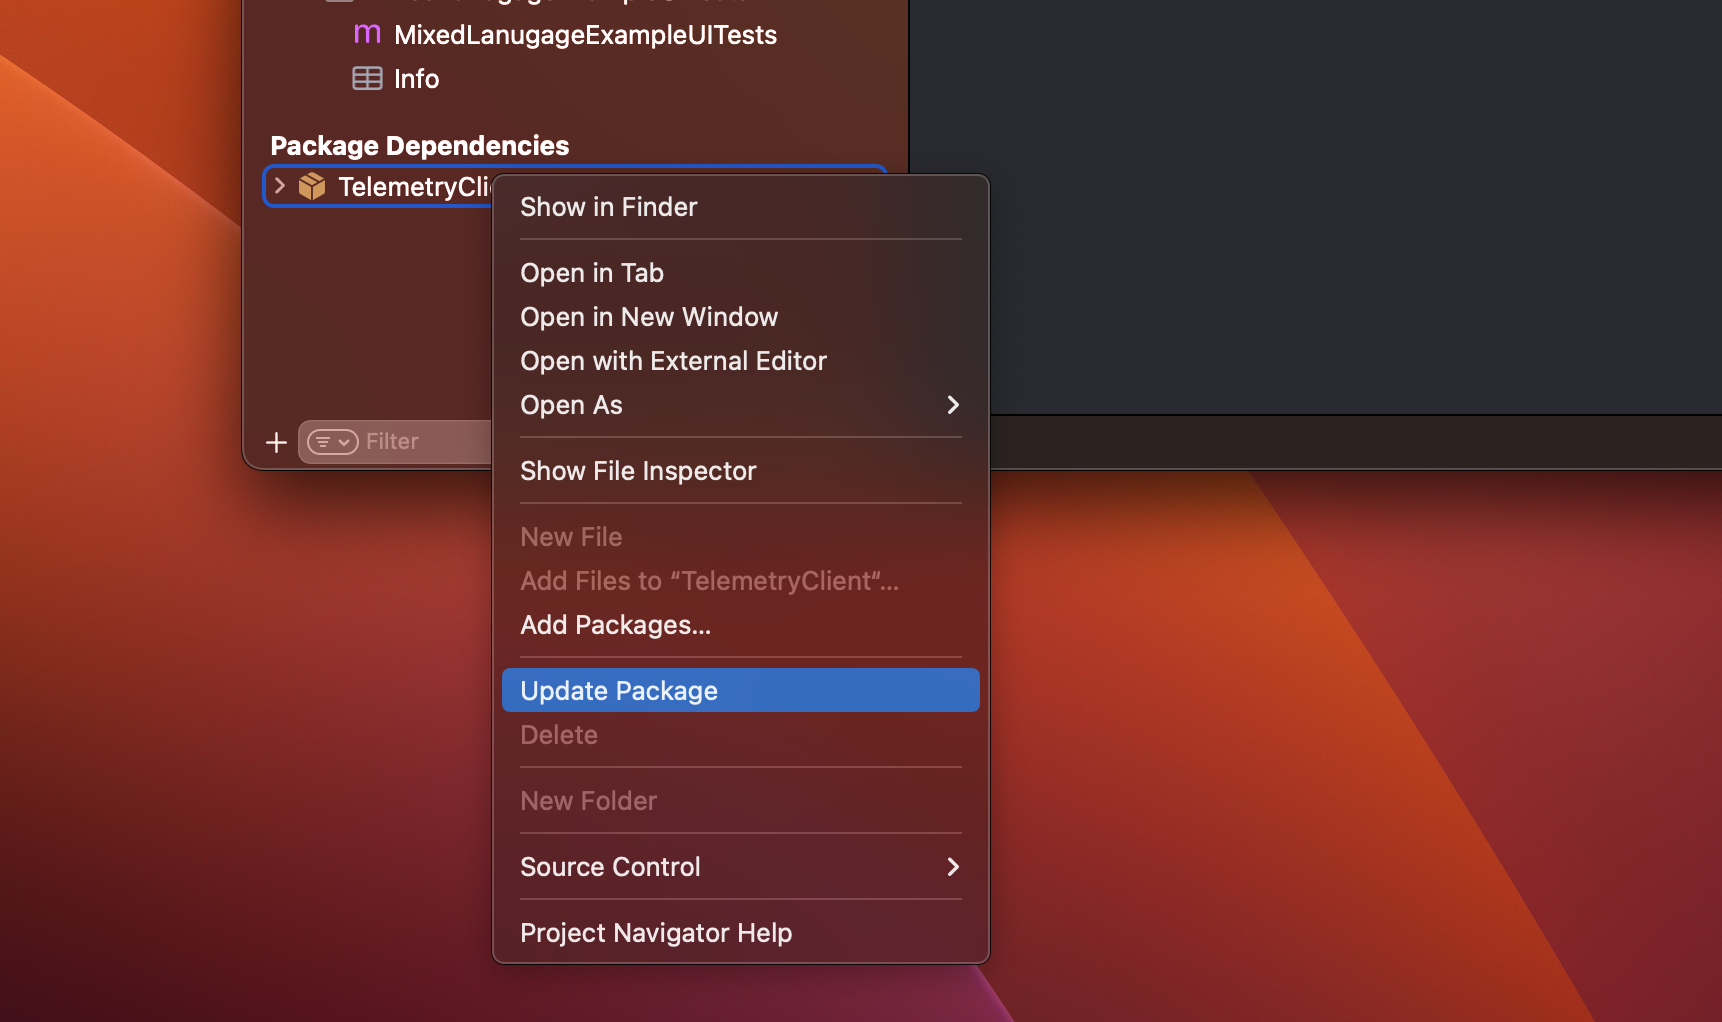Screen dimensions: 1722x1022
Task: Click the filter icon in the filter bar
Action: (x=323, y=441)
